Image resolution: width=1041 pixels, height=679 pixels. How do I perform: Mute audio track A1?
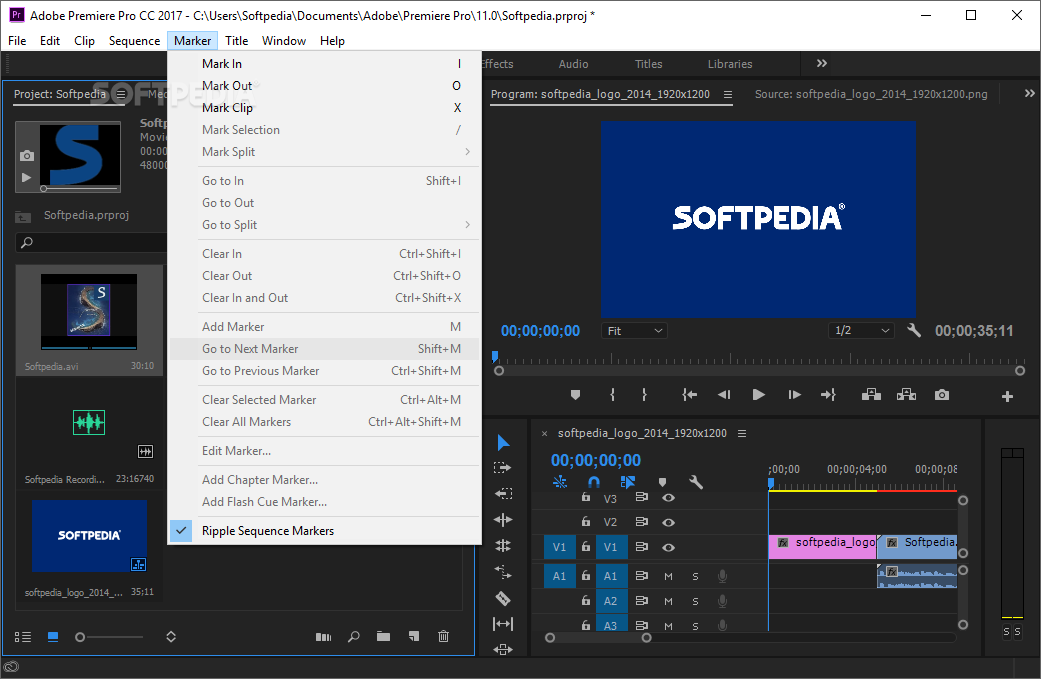coord(669,576)
